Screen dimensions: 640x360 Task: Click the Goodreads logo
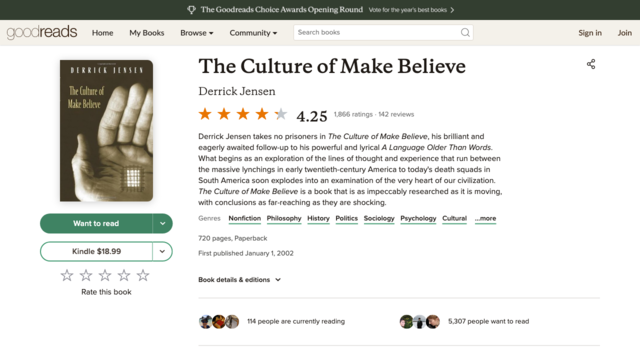click(x=42, y=32)
